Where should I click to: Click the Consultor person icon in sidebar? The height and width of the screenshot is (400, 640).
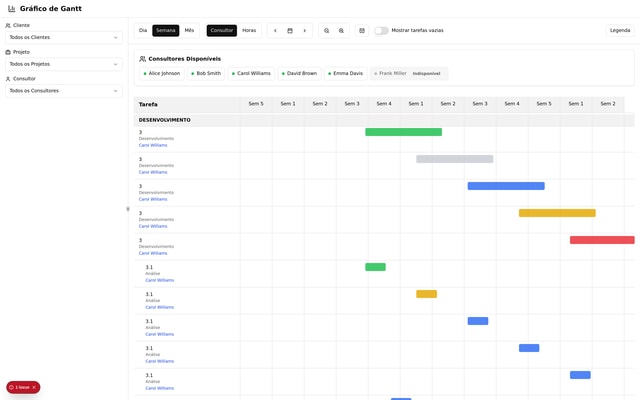click(8, 79)
